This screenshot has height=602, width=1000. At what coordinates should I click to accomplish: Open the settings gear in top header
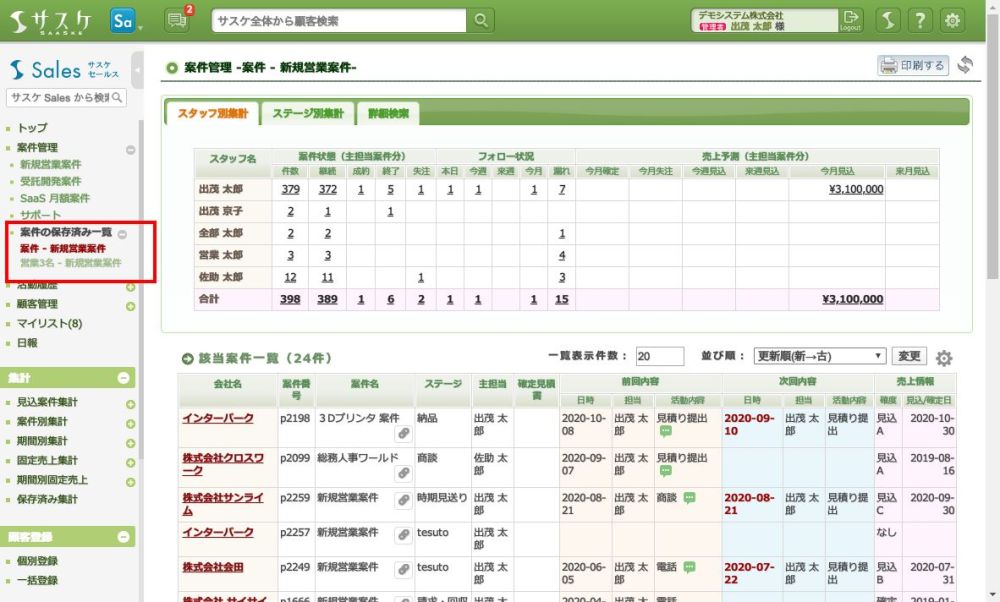(x=953, y=20)
